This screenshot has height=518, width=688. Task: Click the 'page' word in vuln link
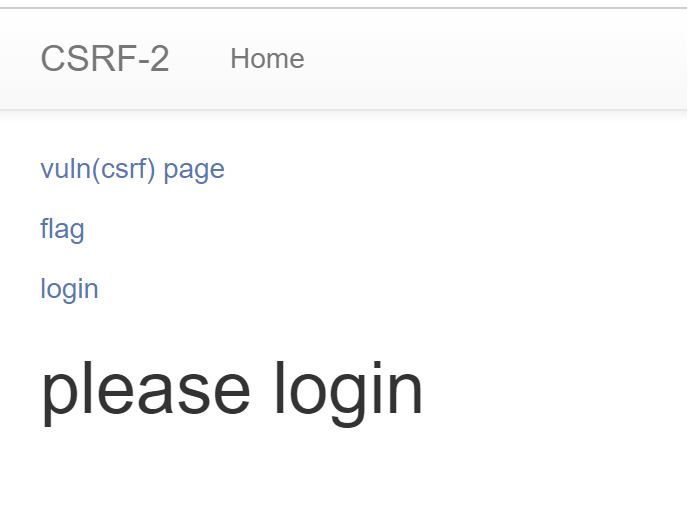point(194,171)
